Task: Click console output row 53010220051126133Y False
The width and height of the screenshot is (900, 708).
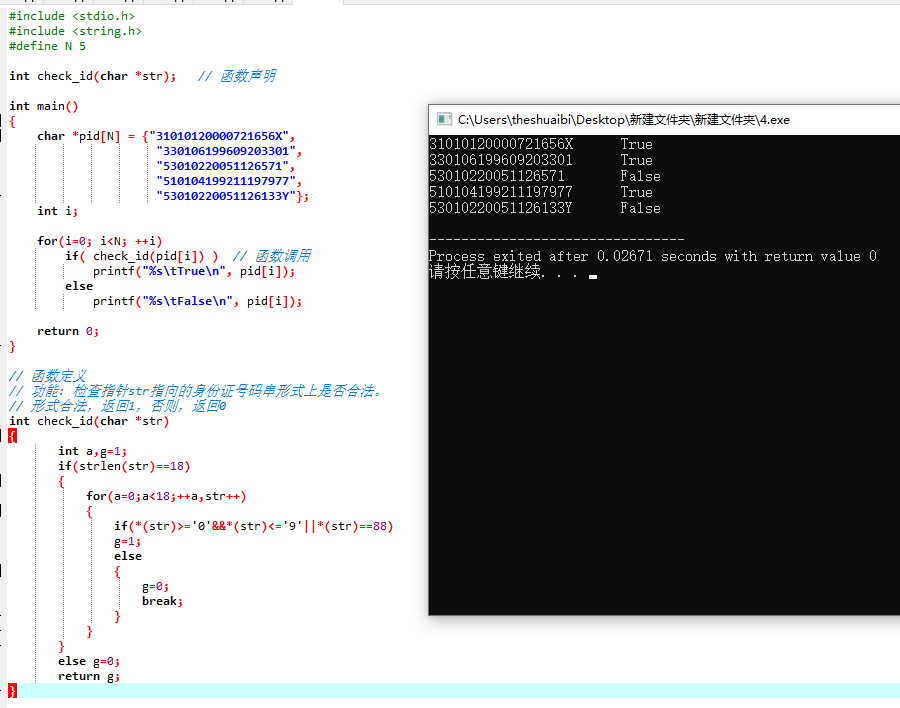Action: pyautogui.click(x=545, y=208)
